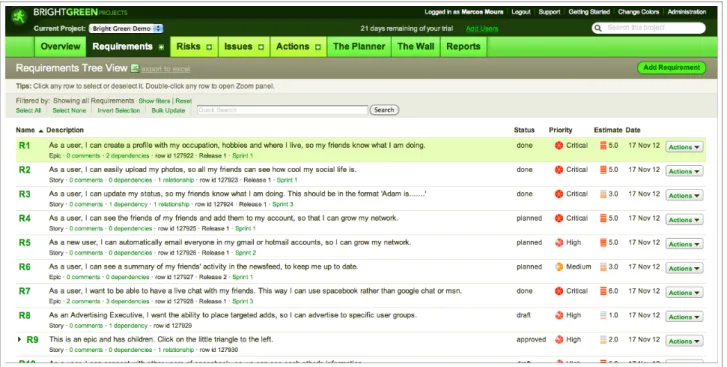Open the Reports tab
This screenshot has width=727, height=367.
pyautogui.click(x=463, y=47)
